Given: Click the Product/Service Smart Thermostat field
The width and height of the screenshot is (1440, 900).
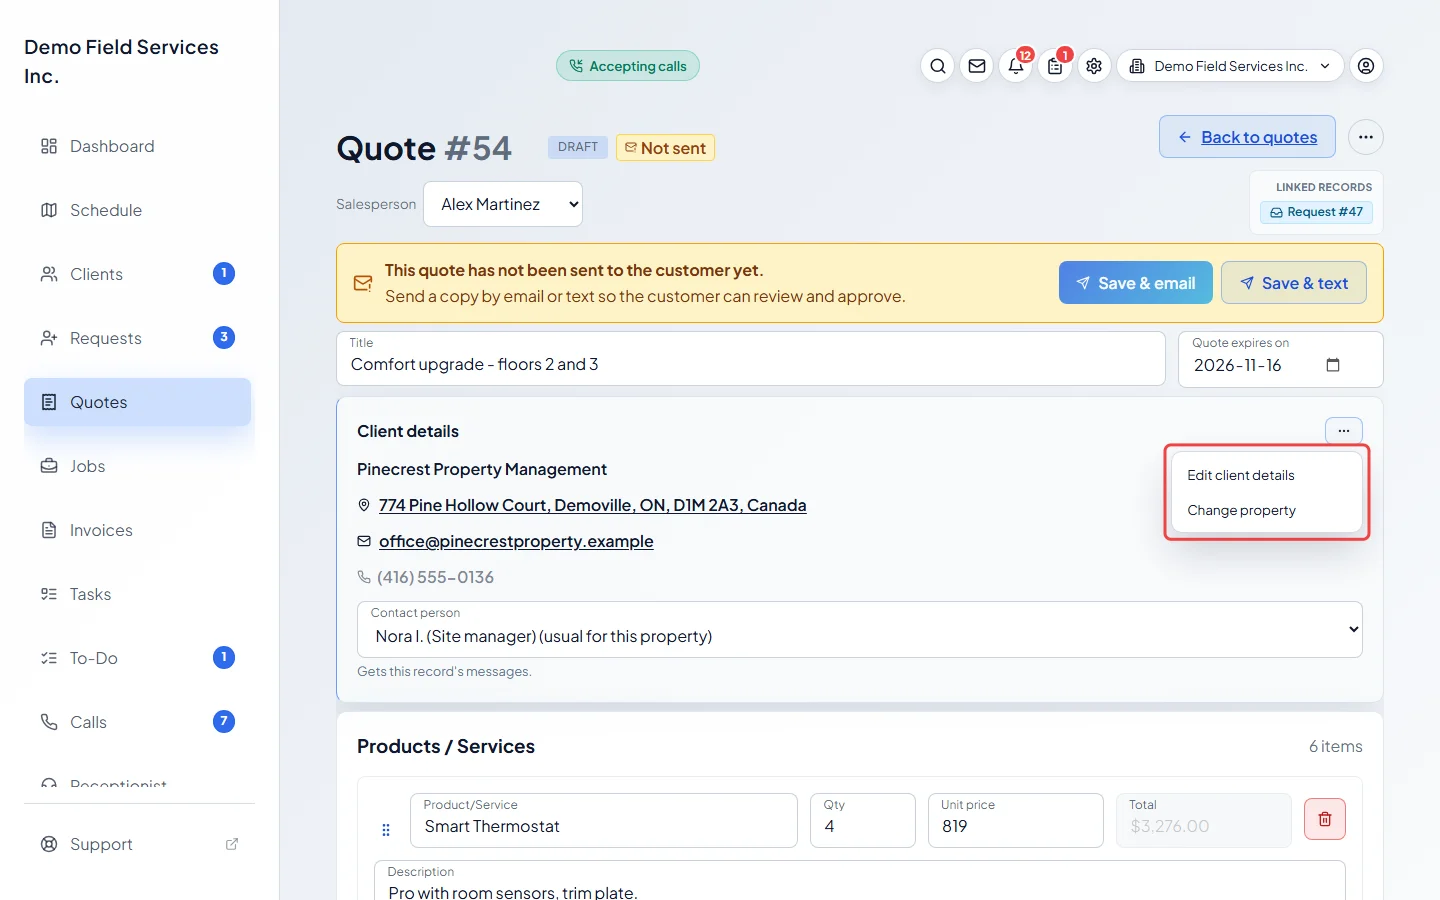Looking at the screenshot, I should coord(604,820).
